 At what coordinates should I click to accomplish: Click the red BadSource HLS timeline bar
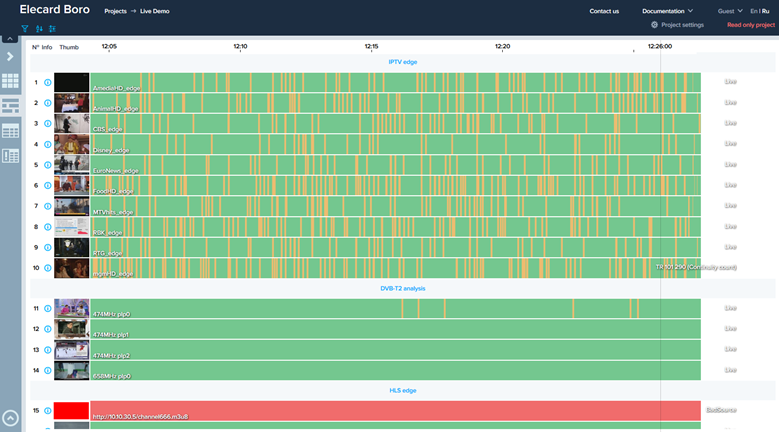point(395,411)
